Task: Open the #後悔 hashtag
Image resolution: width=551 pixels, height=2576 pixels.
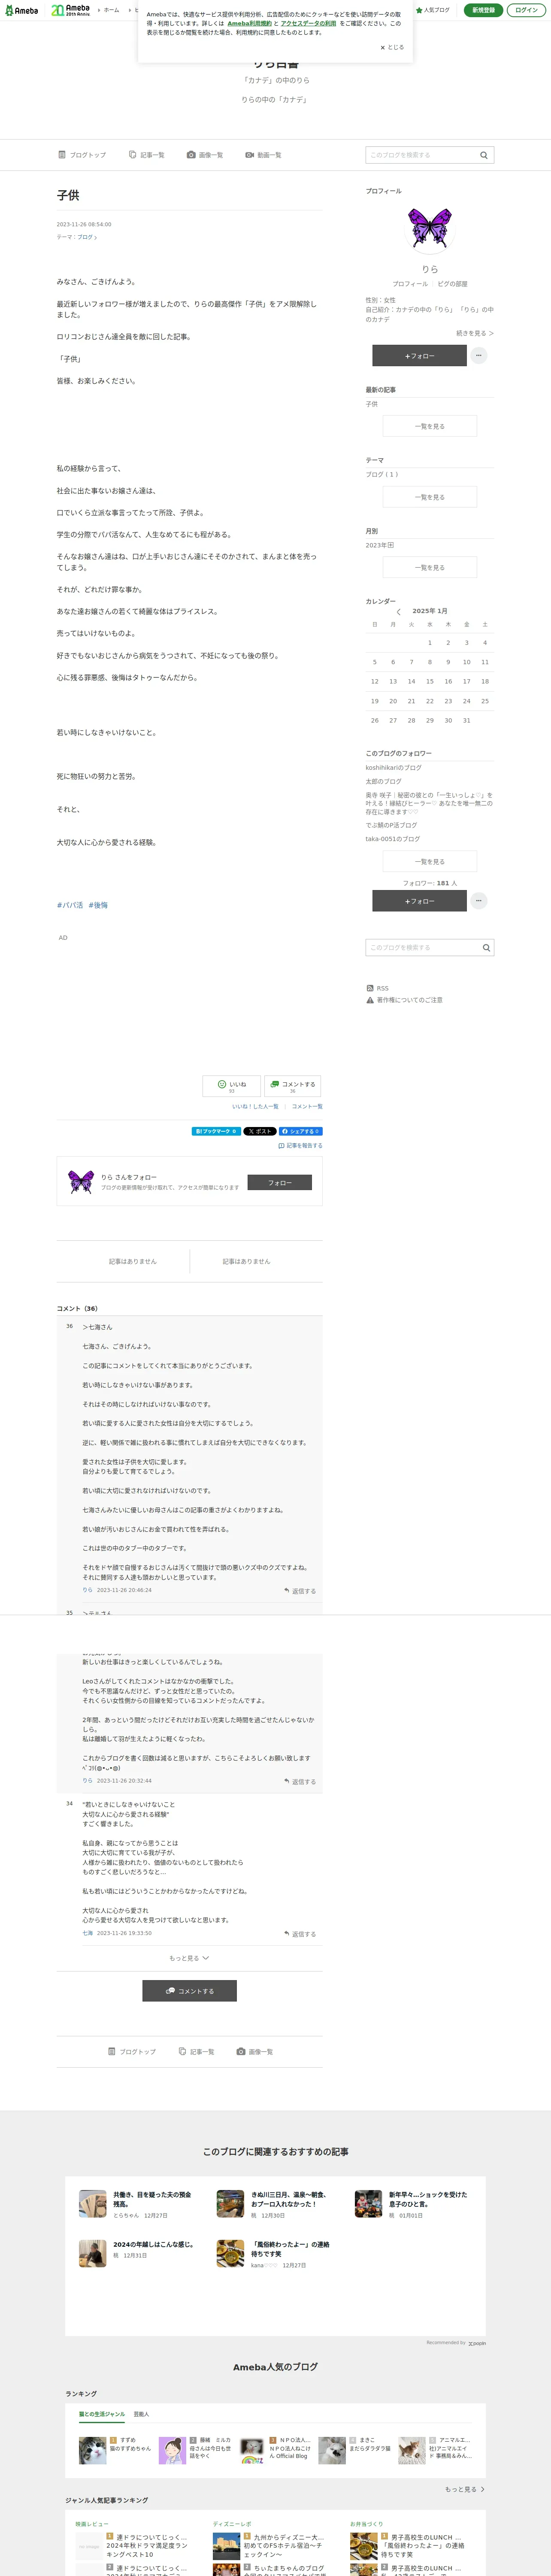Action: pyautogui.click(x=98, y=905)
